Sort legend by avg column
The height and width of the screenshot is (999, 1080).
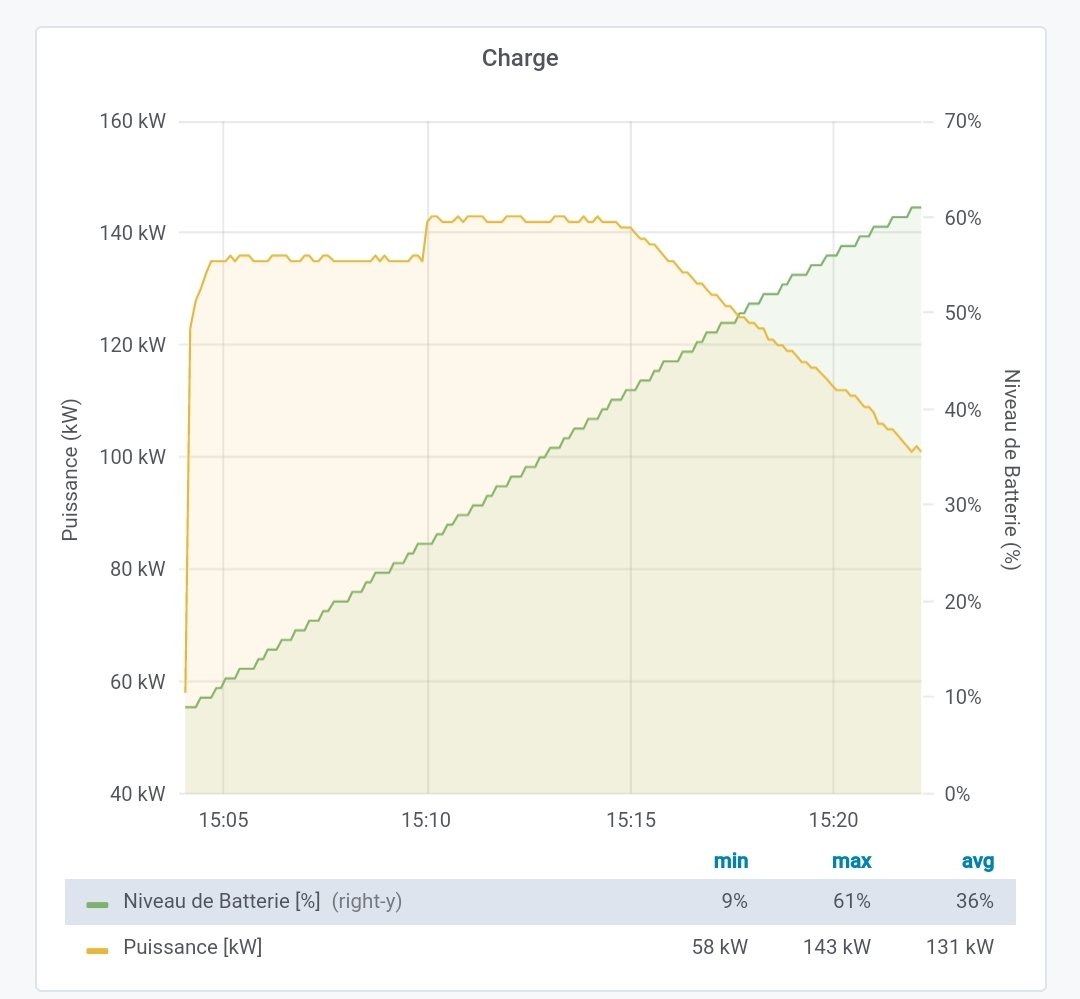pos(977,861)
